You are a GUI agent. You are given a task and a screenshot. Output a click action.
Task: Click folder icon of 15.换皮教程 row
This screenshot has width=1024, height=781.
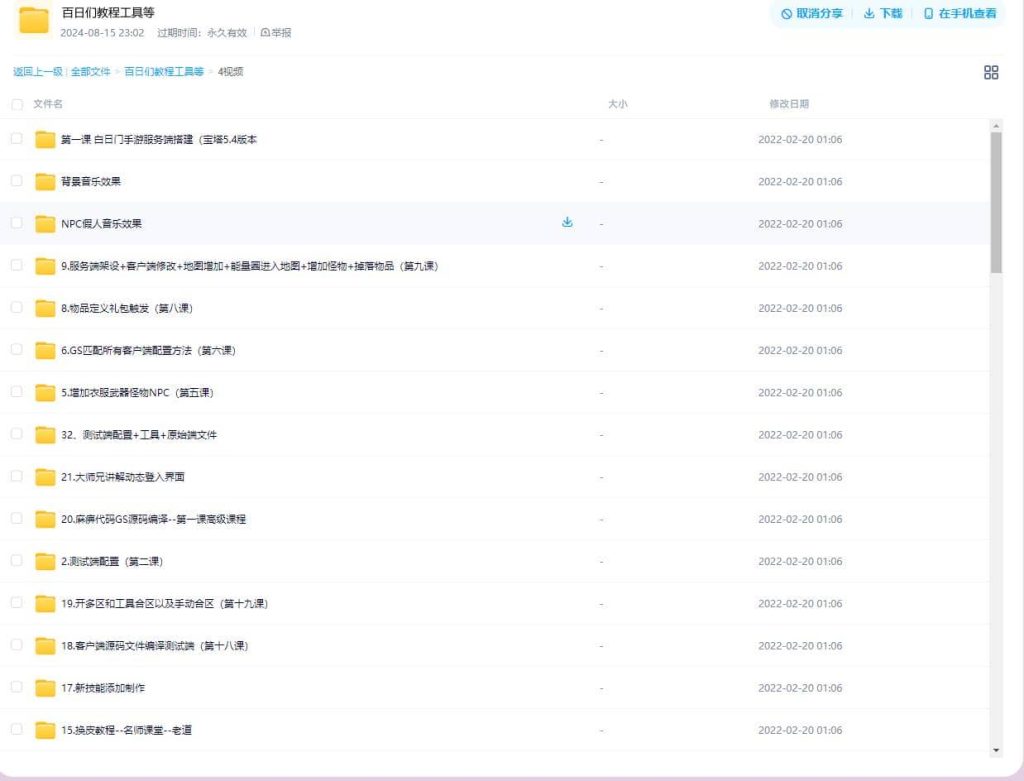(x=45, y=730)
